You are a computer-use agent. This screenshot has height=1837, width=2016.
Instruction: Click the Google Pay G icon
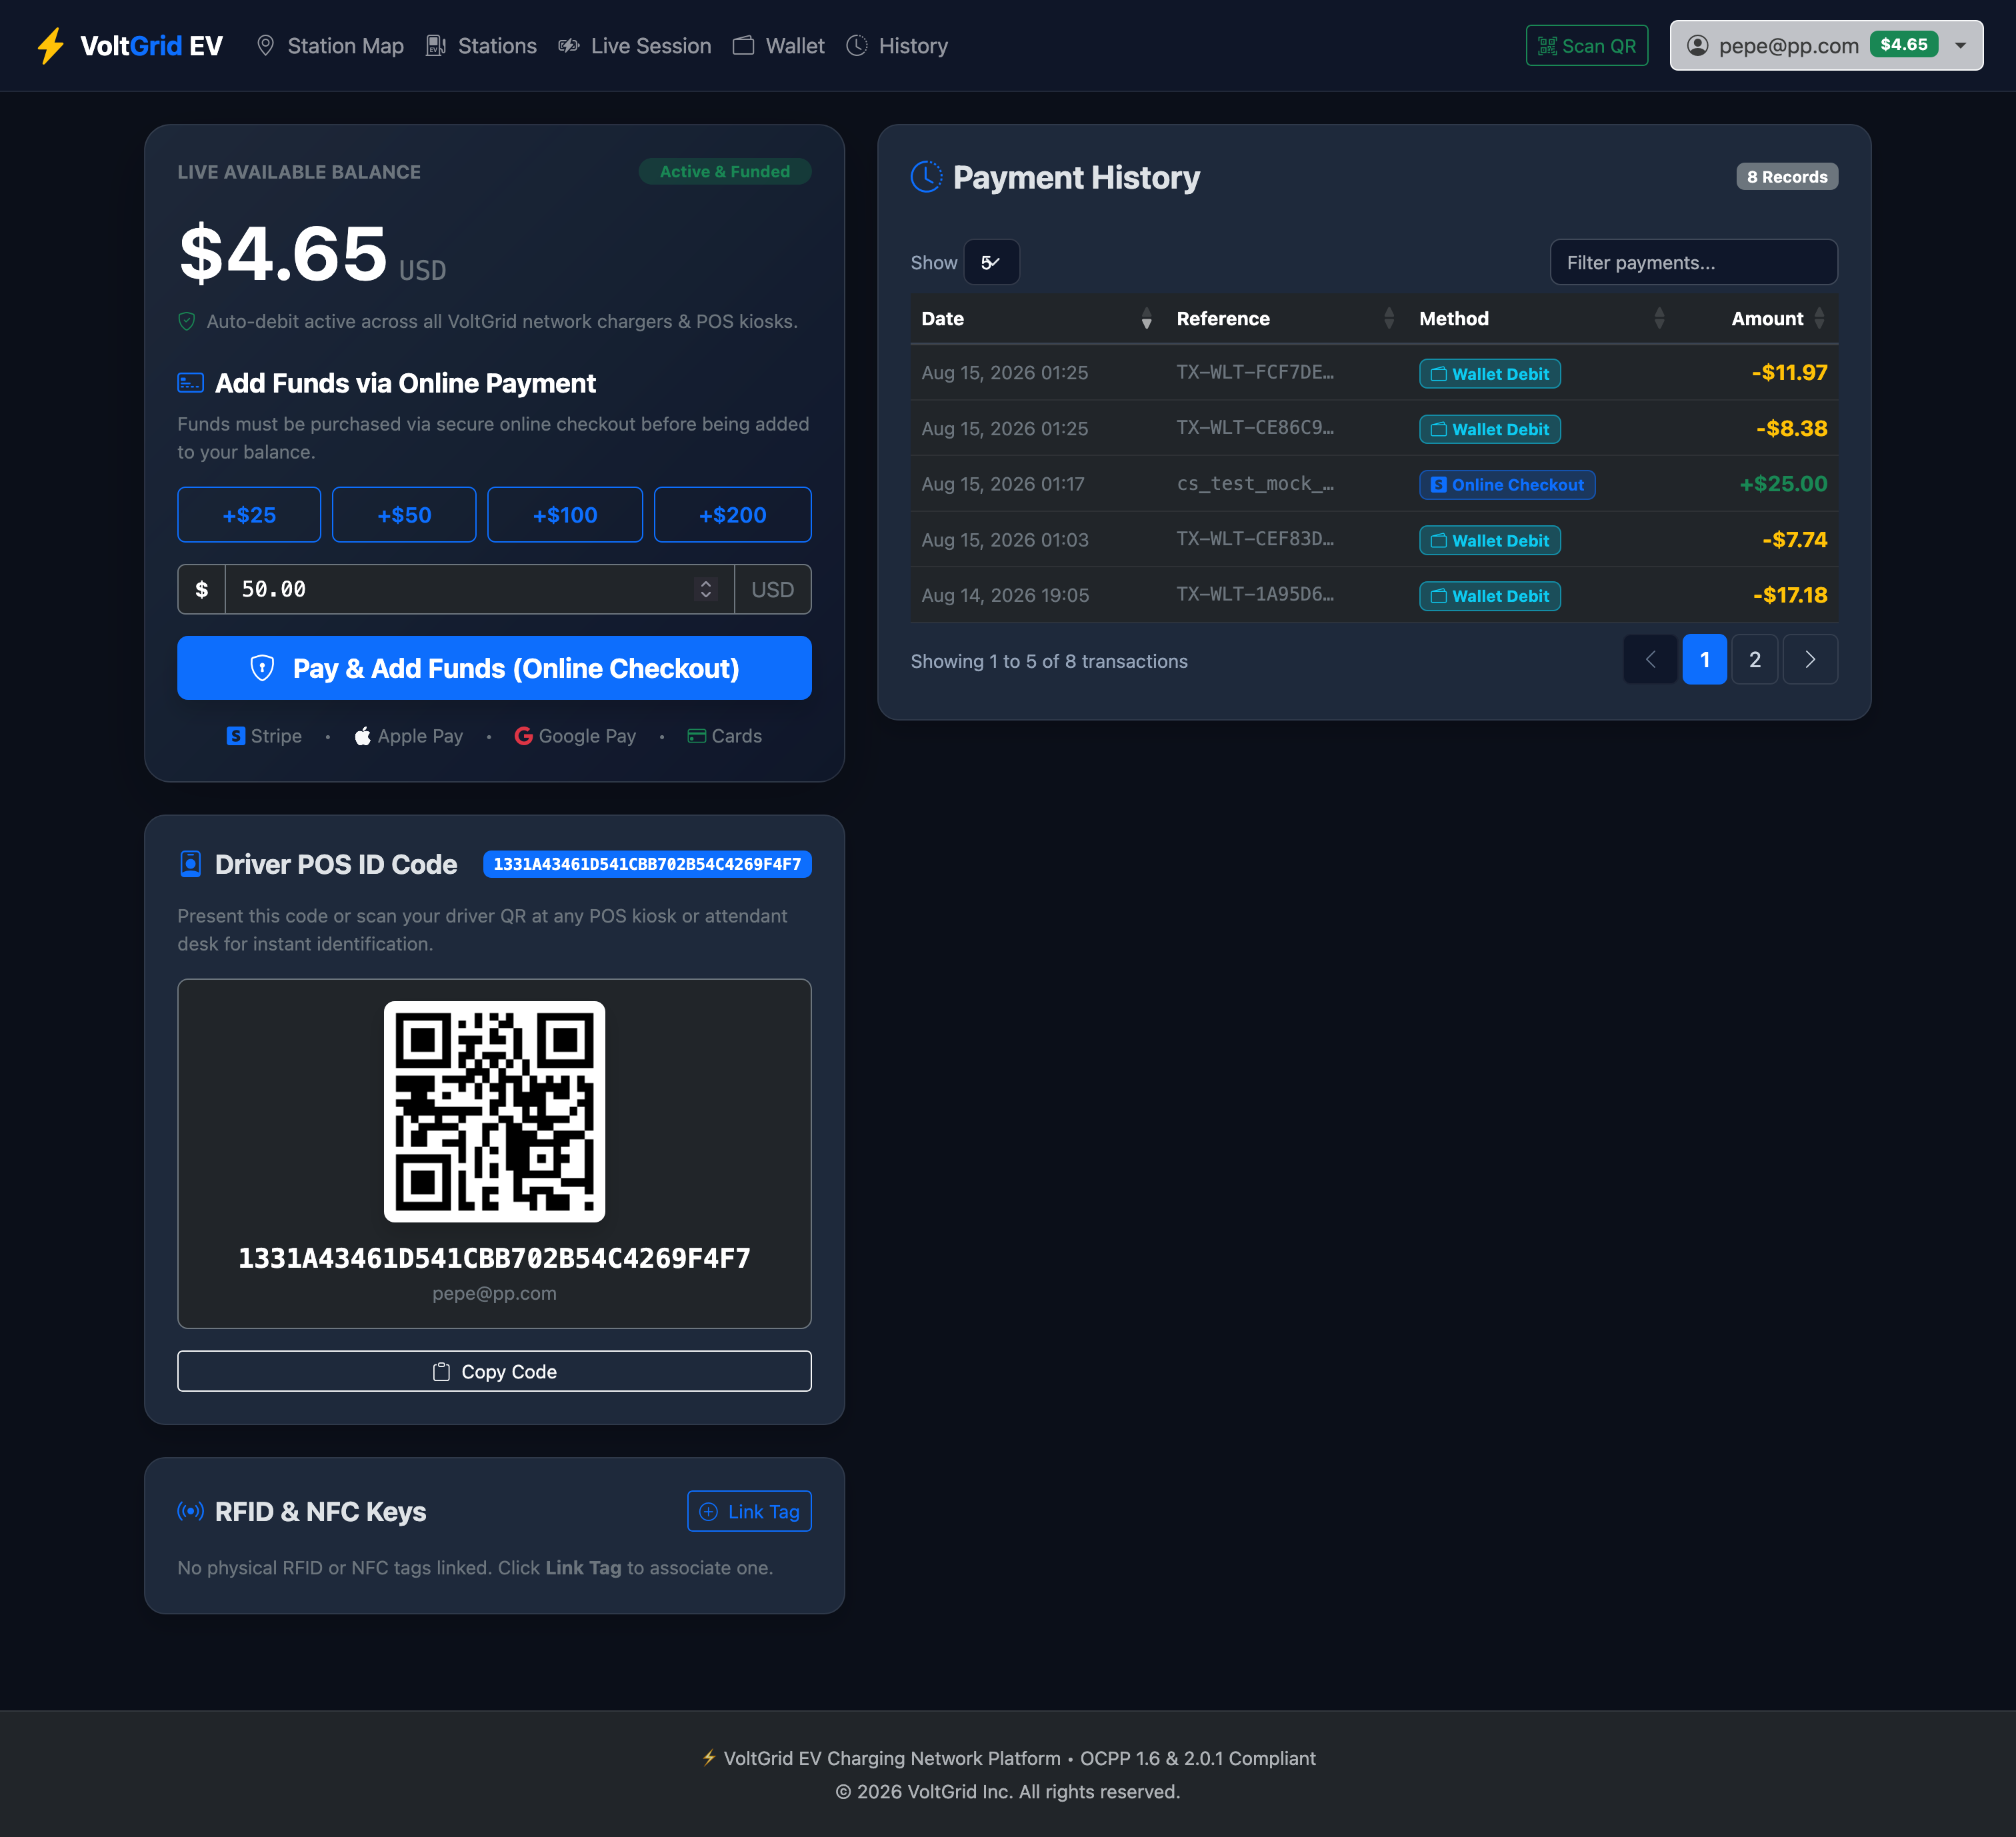pos(523,736)
